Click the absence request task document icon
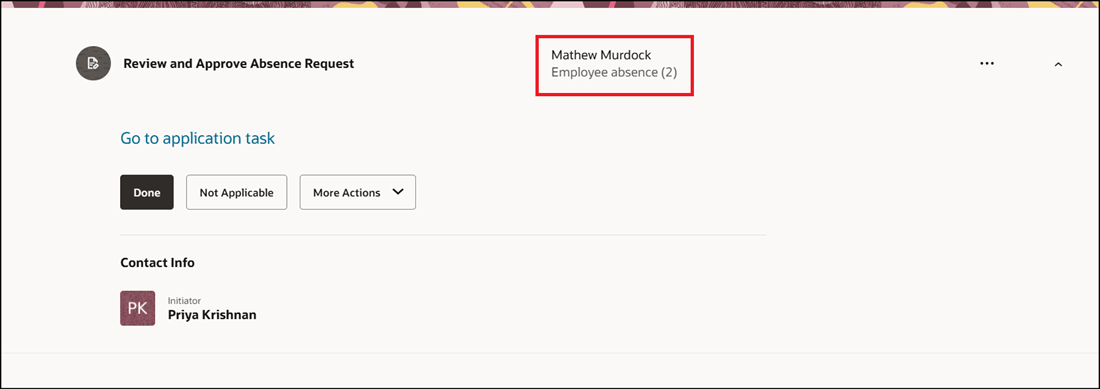The width and height of the screenshot is (1100, 389). click(x=93, y=64)
